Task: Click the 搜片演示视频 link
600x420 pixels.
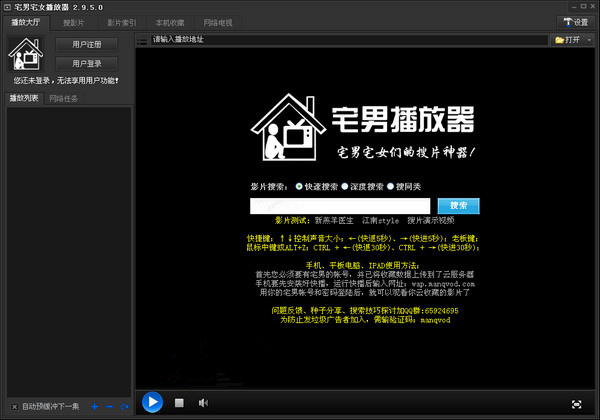Action: tap(430, 220)
